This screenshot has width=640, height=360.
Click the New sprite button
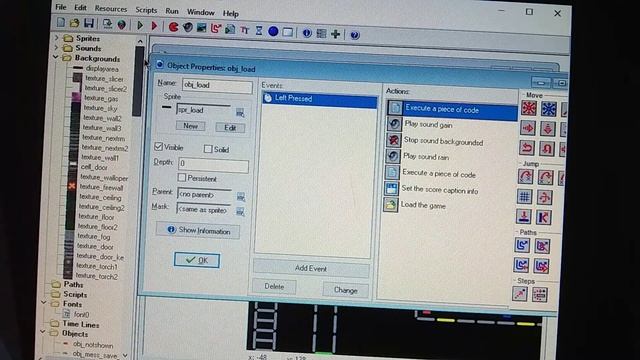pos(191,126)
